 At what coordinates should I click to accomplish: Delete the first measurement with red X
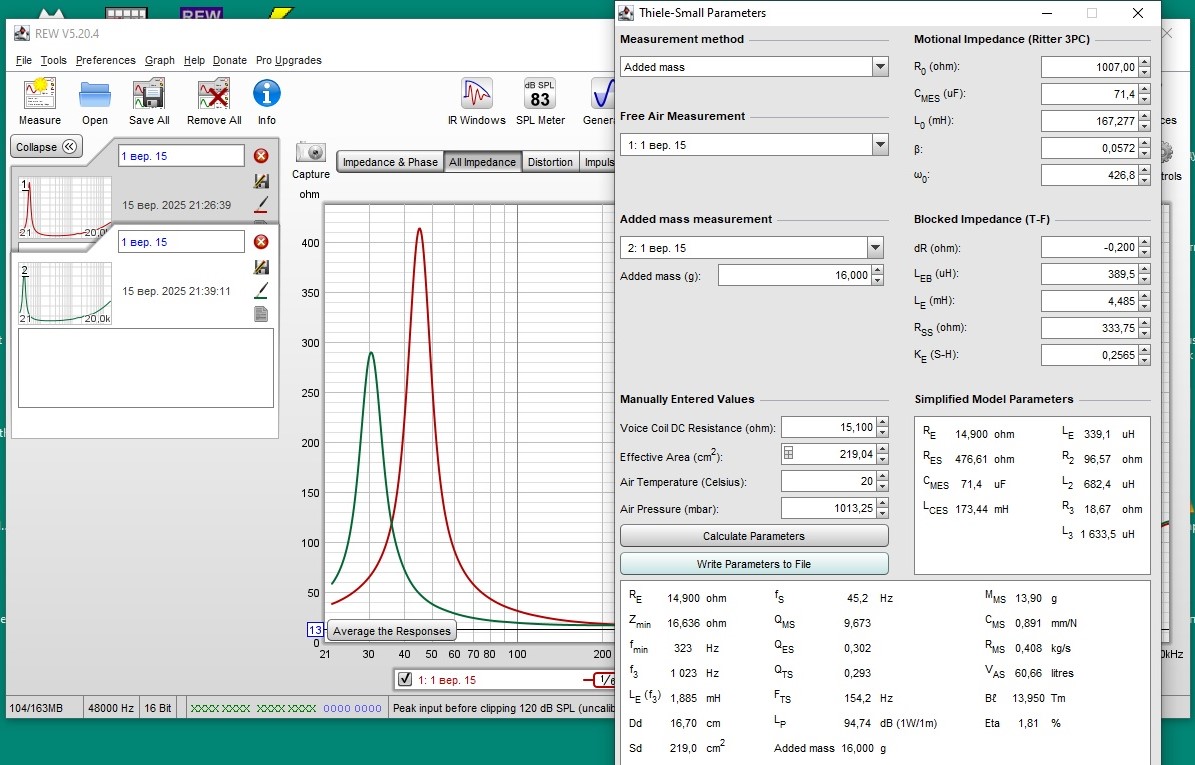pos(261,156)
